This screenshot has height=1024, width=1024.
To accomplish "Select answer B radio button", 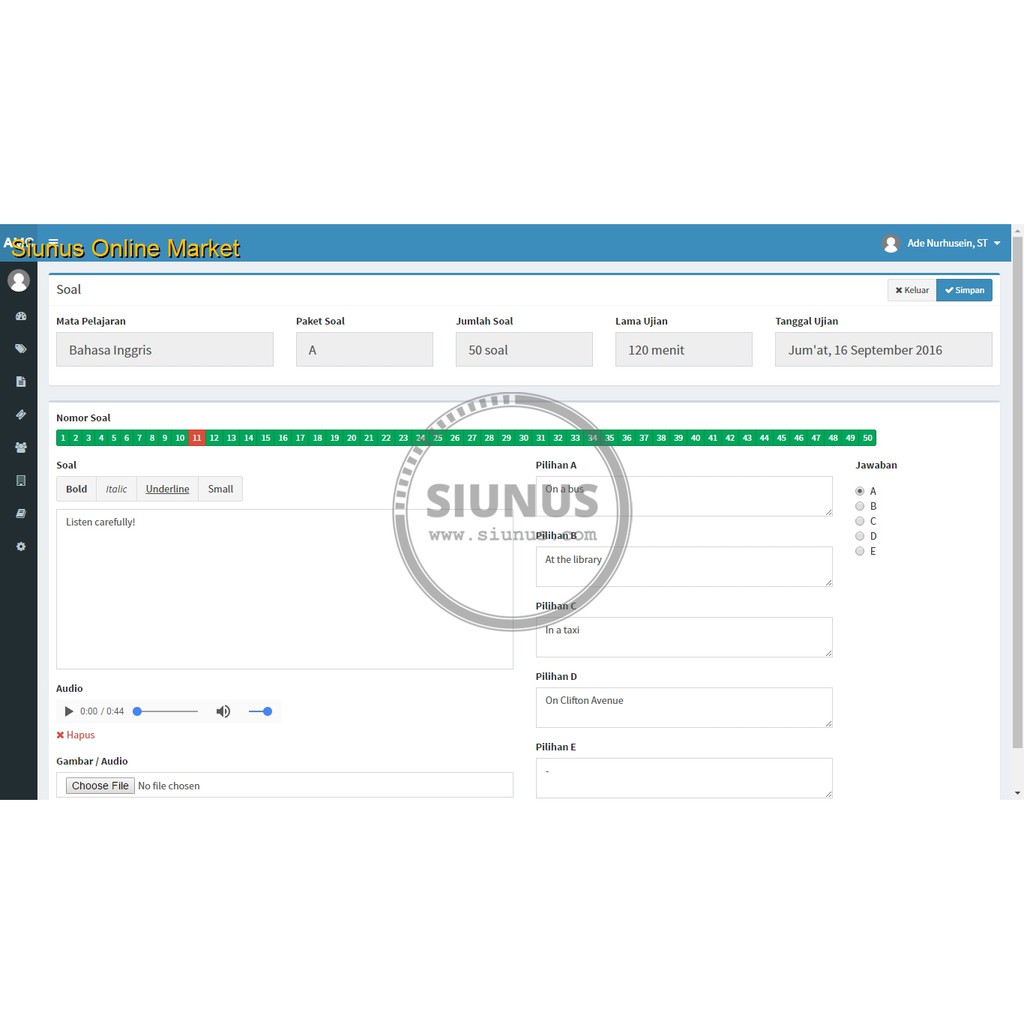I will (x=859, y=506).
